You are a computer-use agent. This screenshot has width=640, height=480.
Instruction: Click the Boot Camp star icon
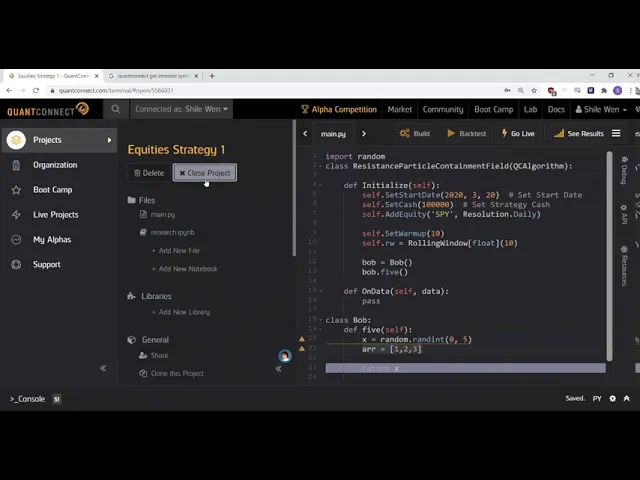pos(16,190)
